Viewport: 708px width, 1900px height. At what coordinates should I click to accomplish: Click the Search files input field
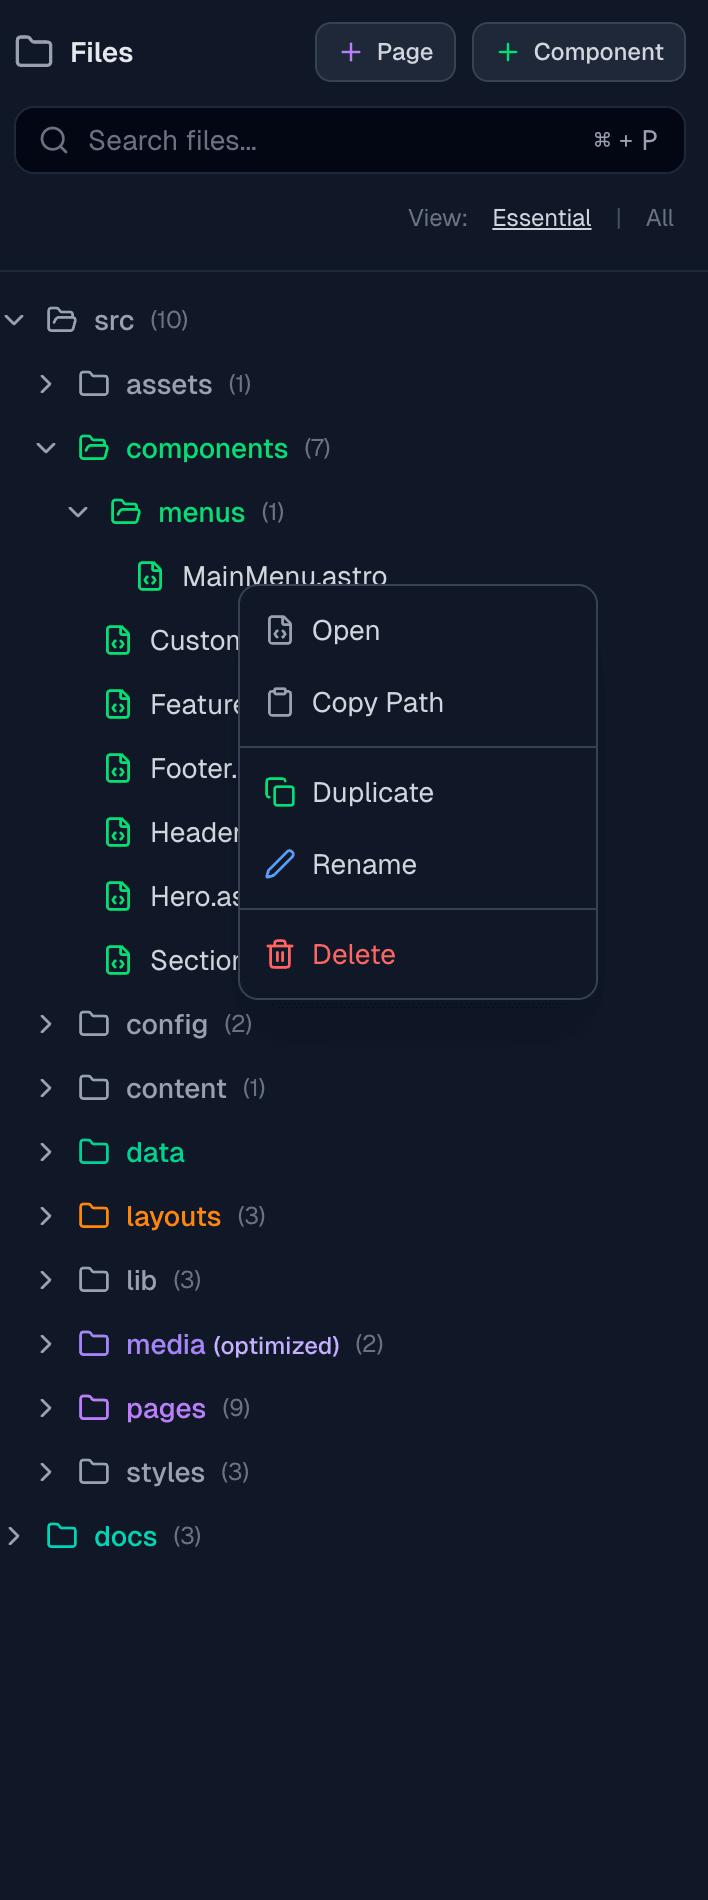300,140
